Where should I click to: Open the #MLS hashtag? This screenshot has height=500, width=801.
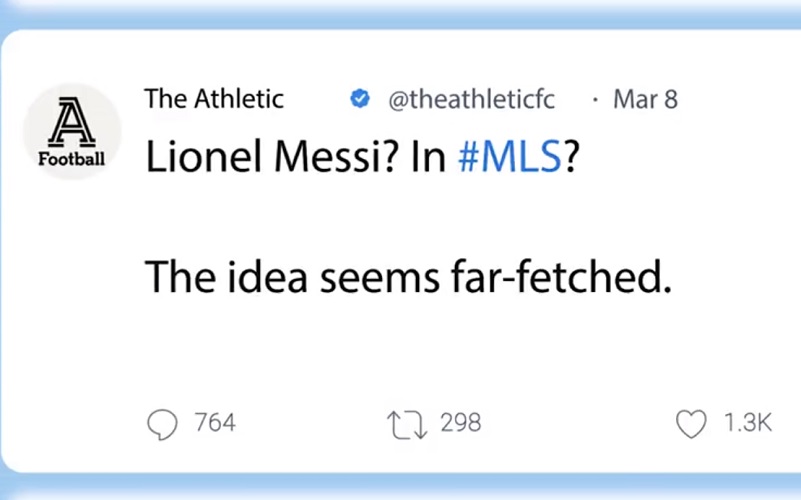click(510, 158)
